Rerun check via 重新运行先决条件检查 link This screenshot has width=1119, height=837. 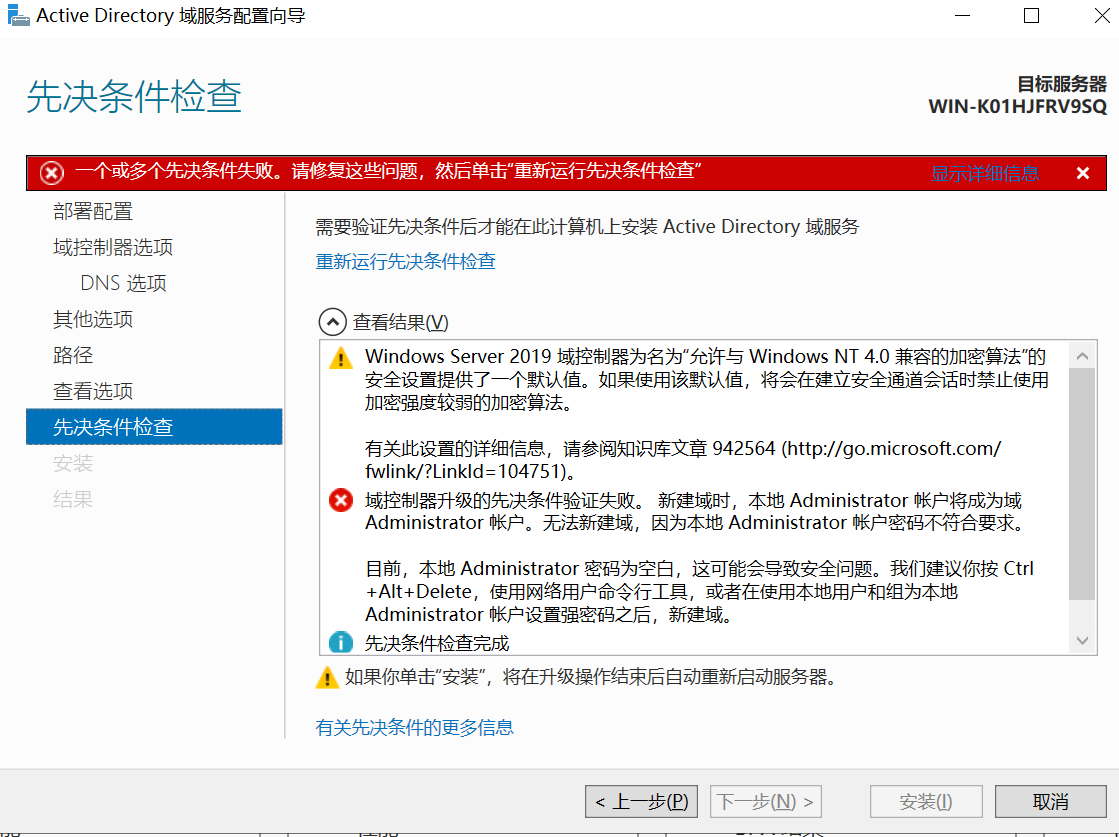coord(405,261)
